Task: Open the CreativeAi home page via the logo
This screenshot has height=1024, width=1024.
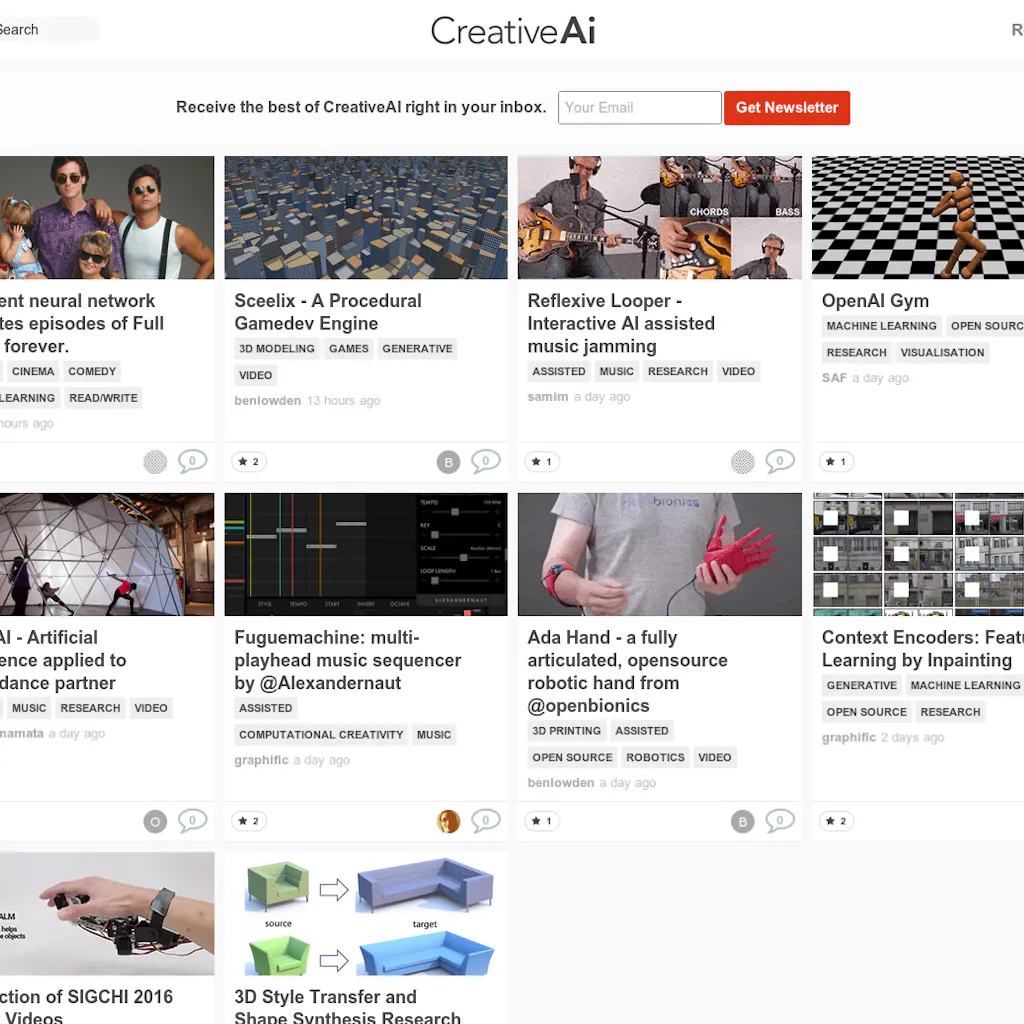Action: (512, 30)
